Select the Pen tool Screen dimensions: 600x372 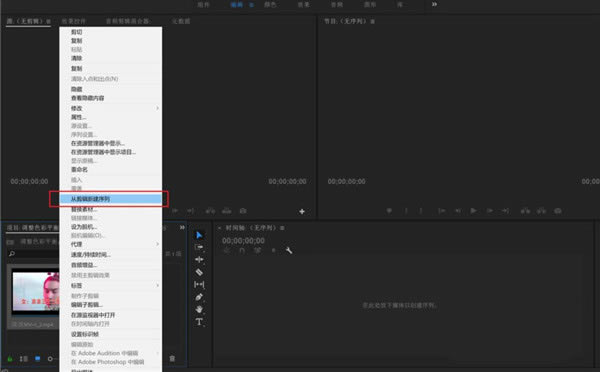[199, 297]
